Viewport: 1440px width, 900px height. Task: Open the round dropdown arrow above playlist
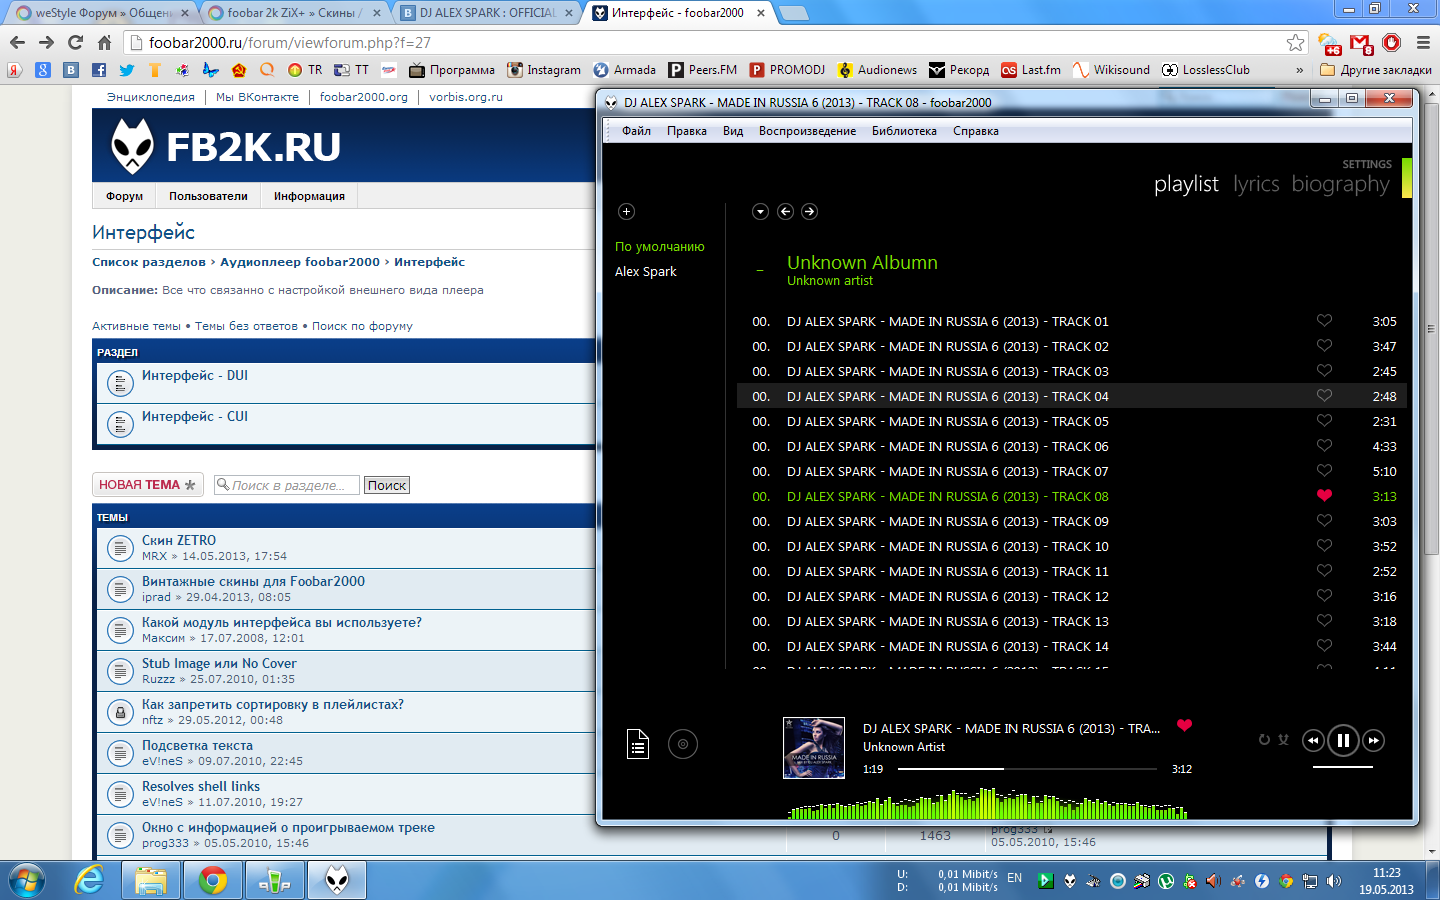(760, 211)
